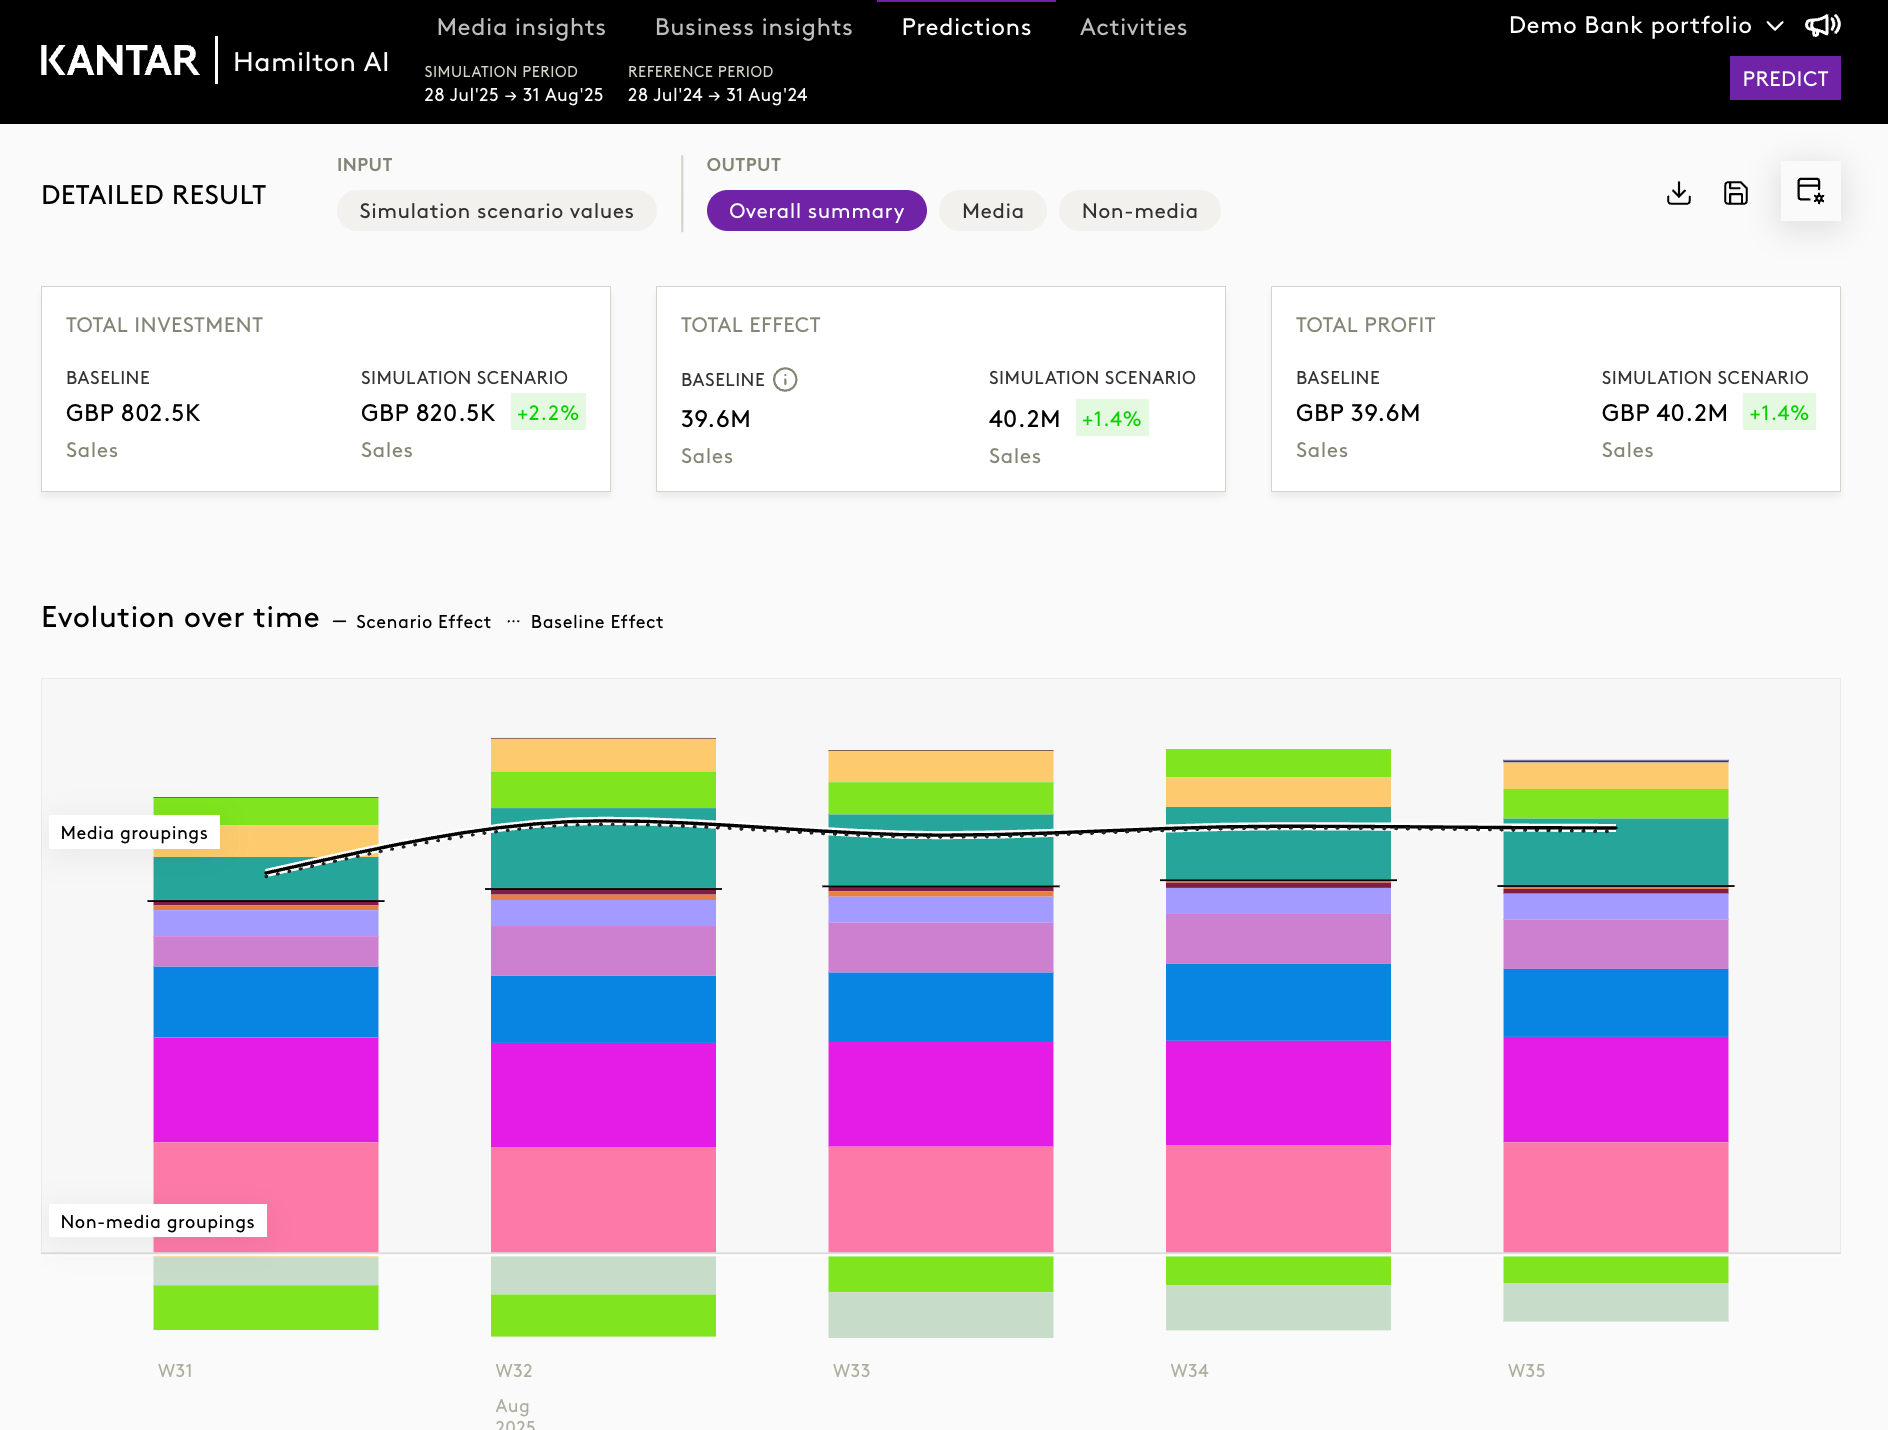Screen dimensions: 1888x1430
Task: Click the W32 axis label
Action: [x=514, y=1370]
